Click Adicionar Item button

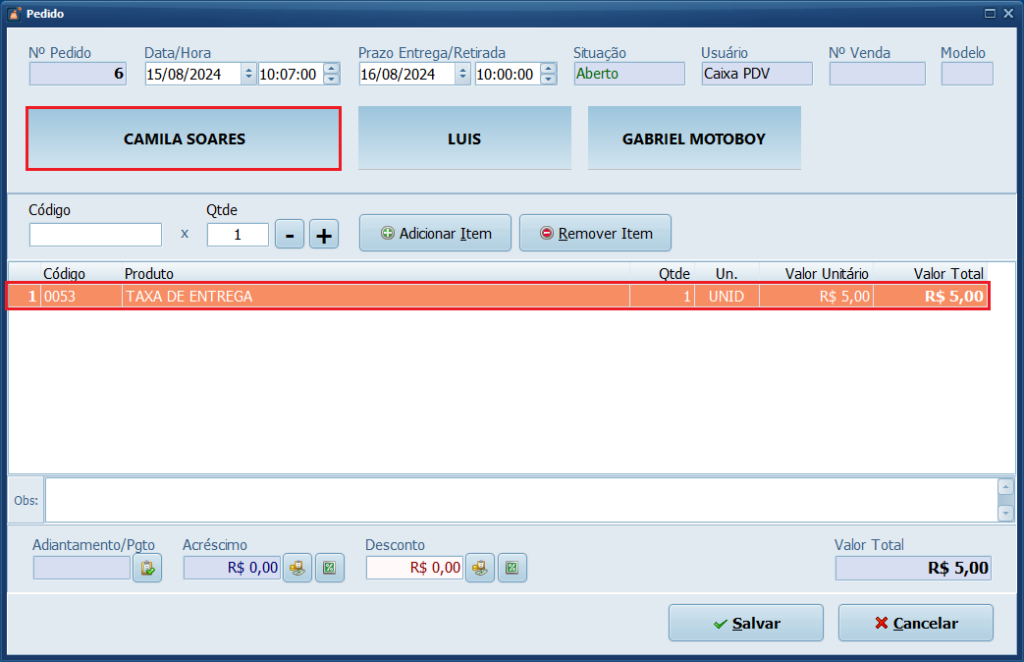(435, 233)
